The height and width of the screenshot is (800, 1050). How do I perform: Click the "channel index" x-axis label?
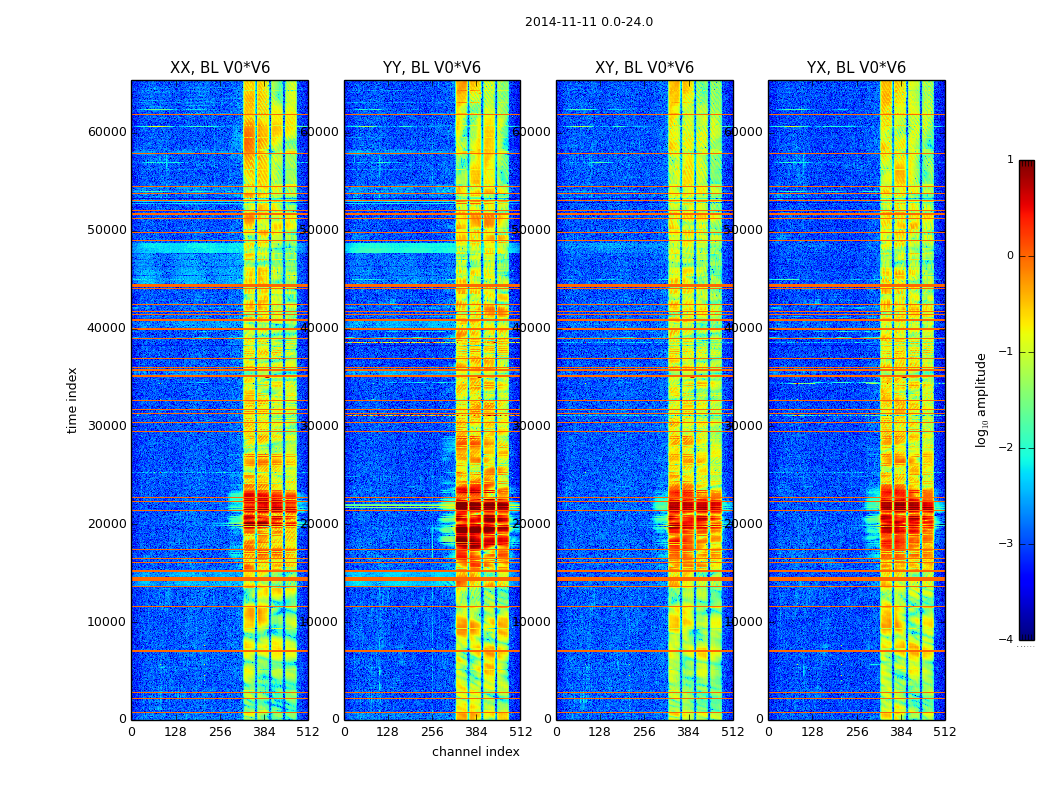(475, 752)
